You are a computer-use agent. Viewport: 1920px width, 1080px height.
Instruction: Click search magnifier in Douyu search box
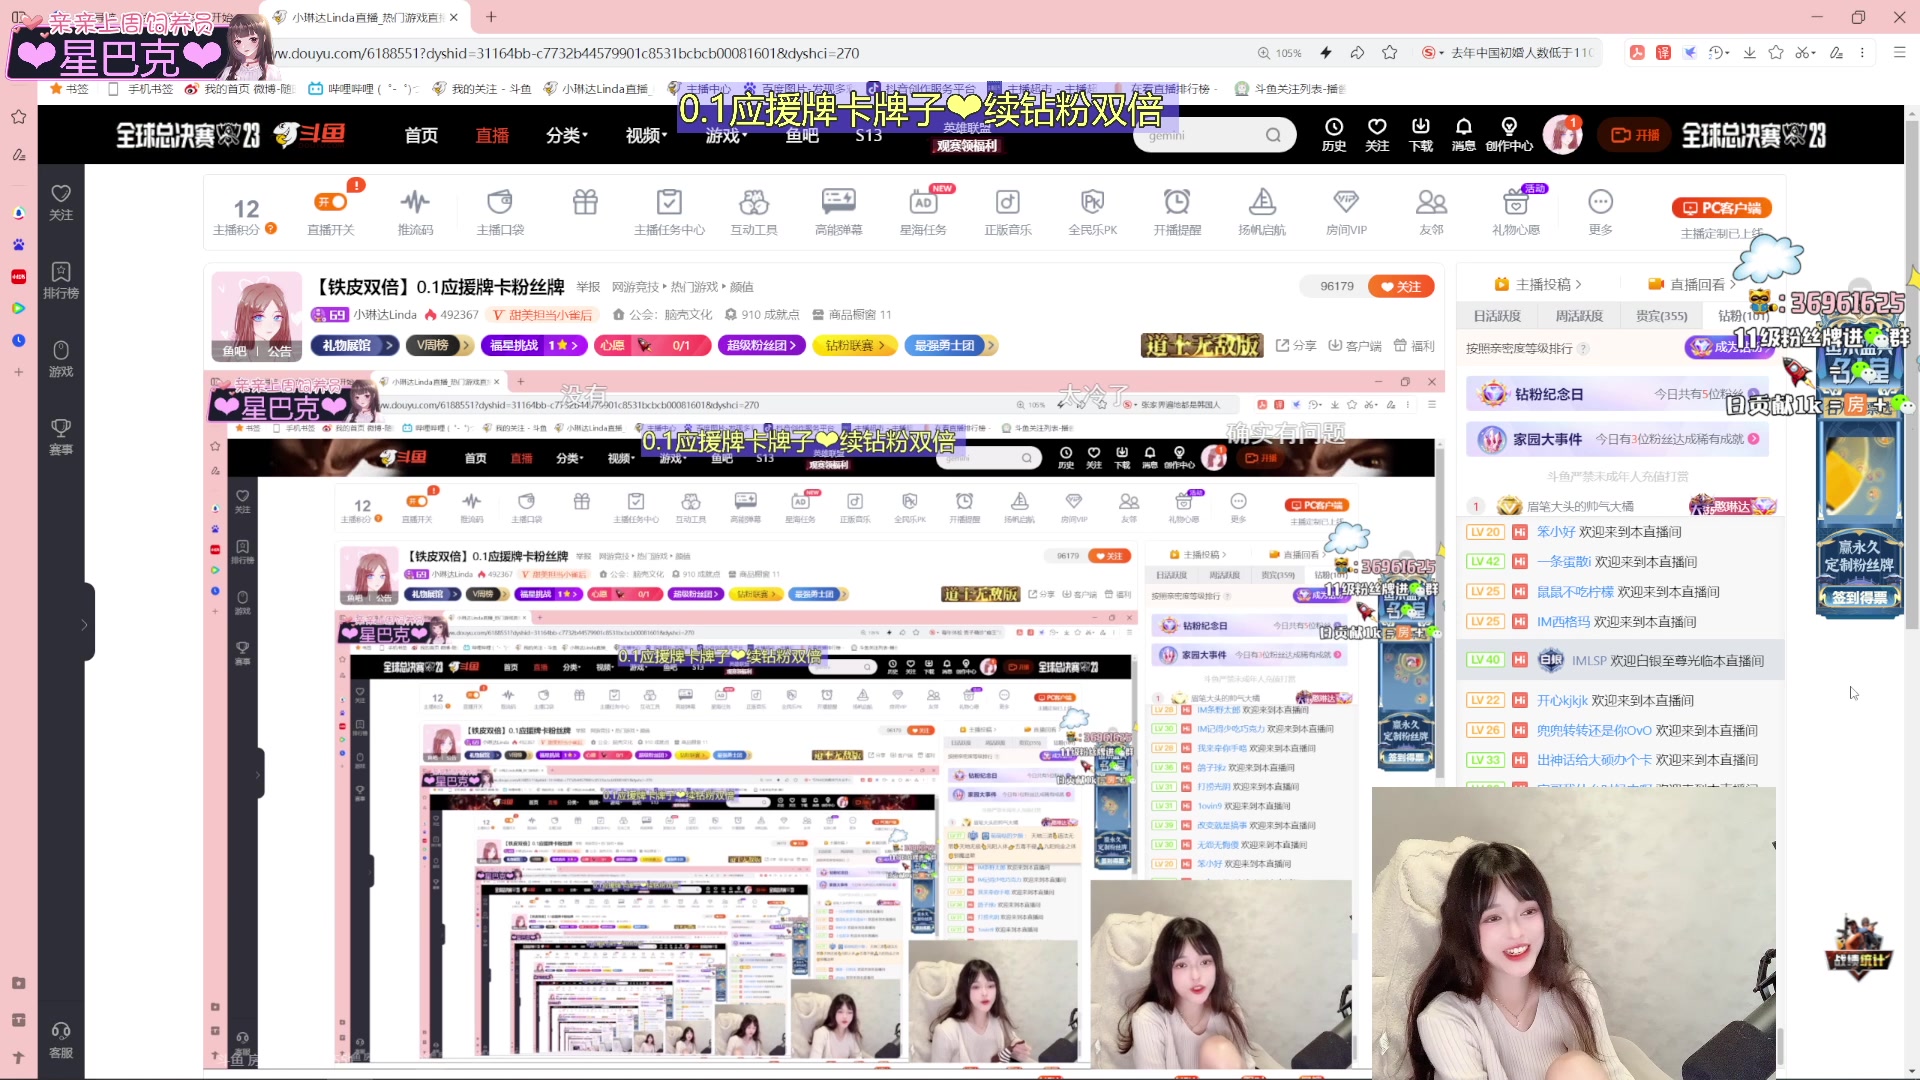coord(1273,135)
